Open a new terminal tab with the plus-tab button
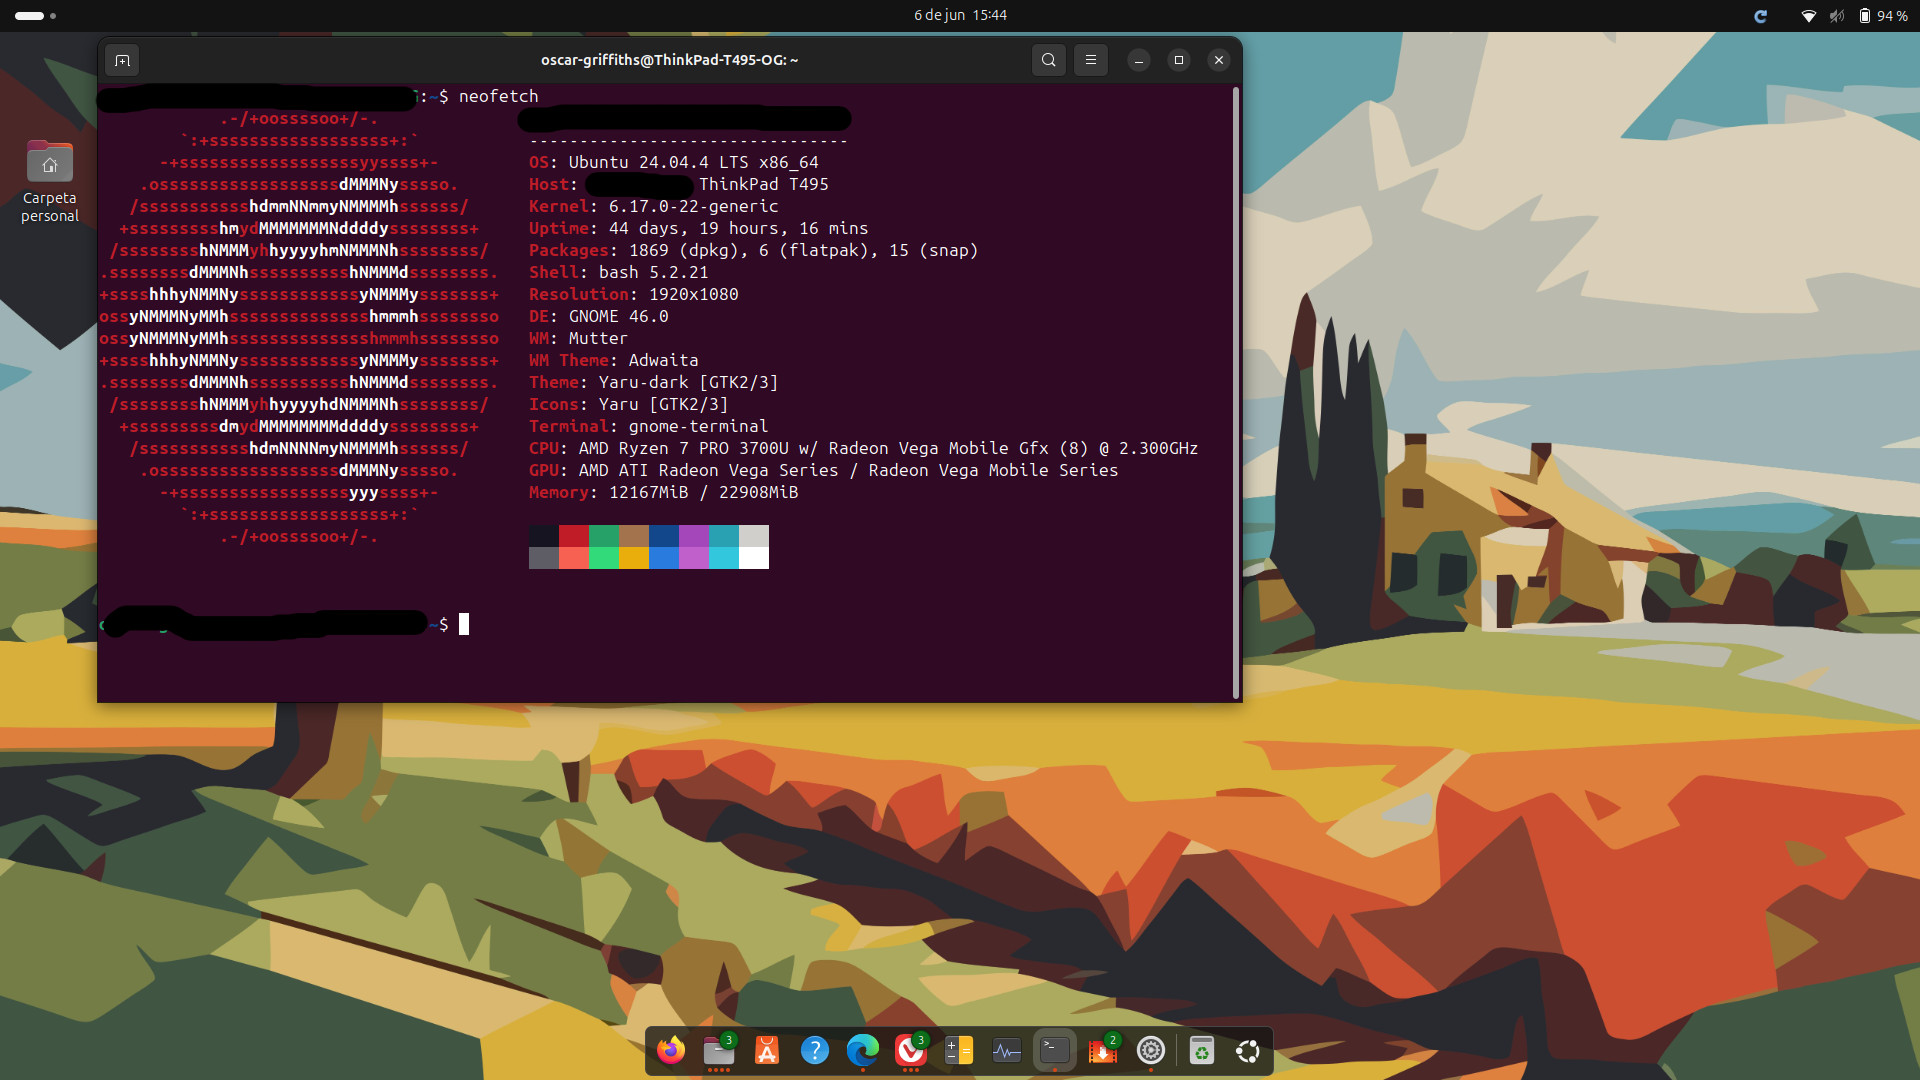Viewport: 1920px width, 1080px height. [122, 60]
